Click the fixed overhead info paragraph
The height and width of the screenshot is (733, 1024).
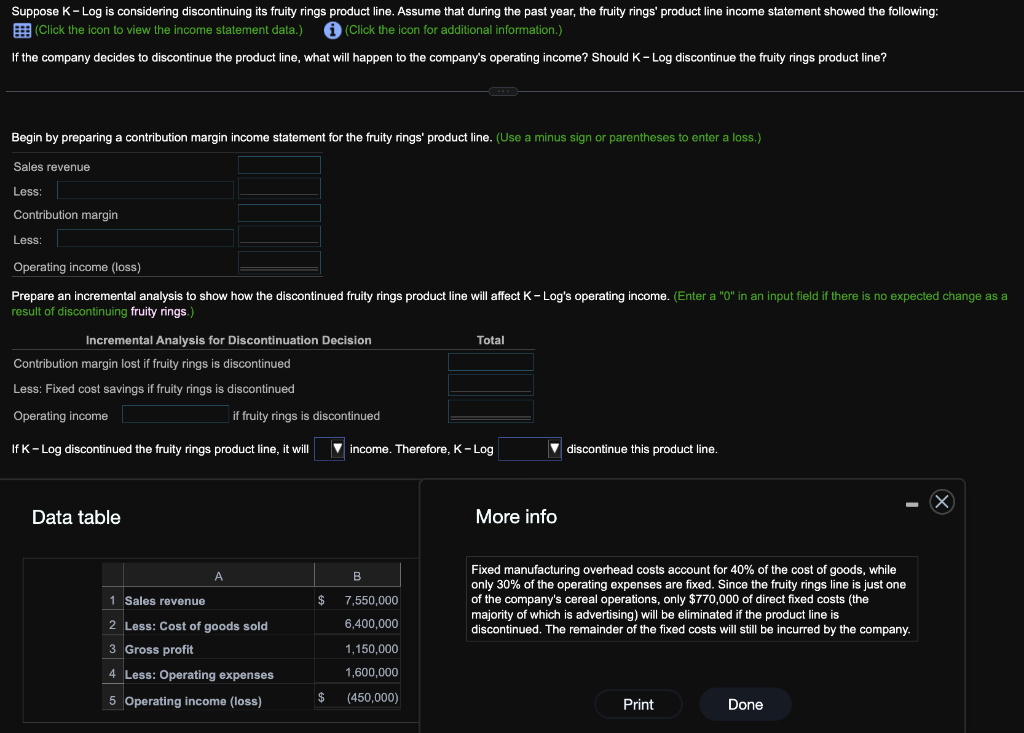coord(691,600)
